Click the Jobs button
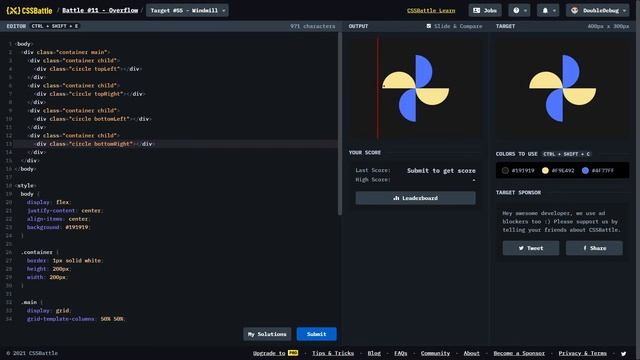 485,10
